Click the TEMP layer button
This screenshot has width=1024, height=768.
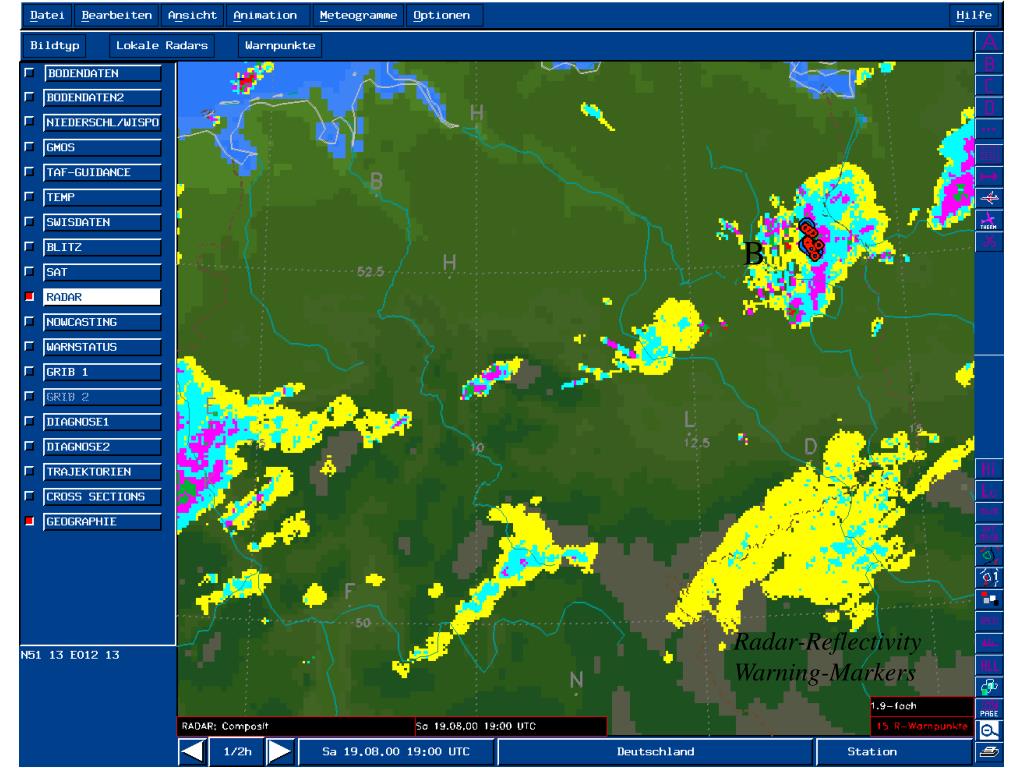click(103, 197)
